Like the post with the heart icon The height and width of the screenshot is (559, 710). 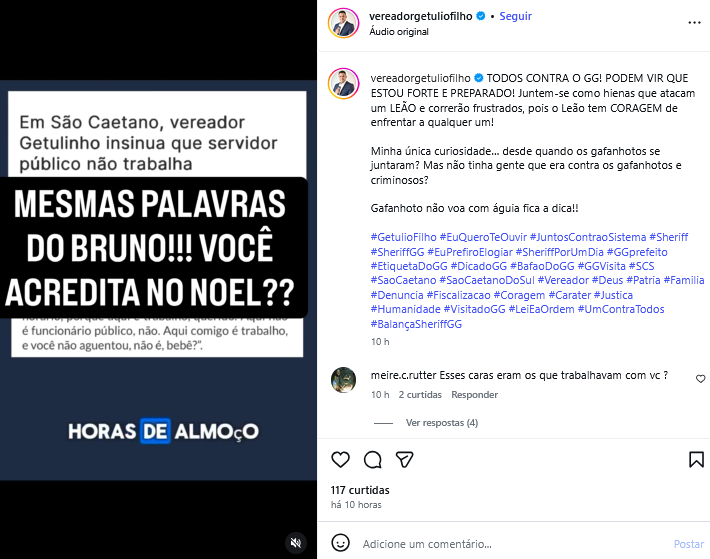tap(341, 460)
